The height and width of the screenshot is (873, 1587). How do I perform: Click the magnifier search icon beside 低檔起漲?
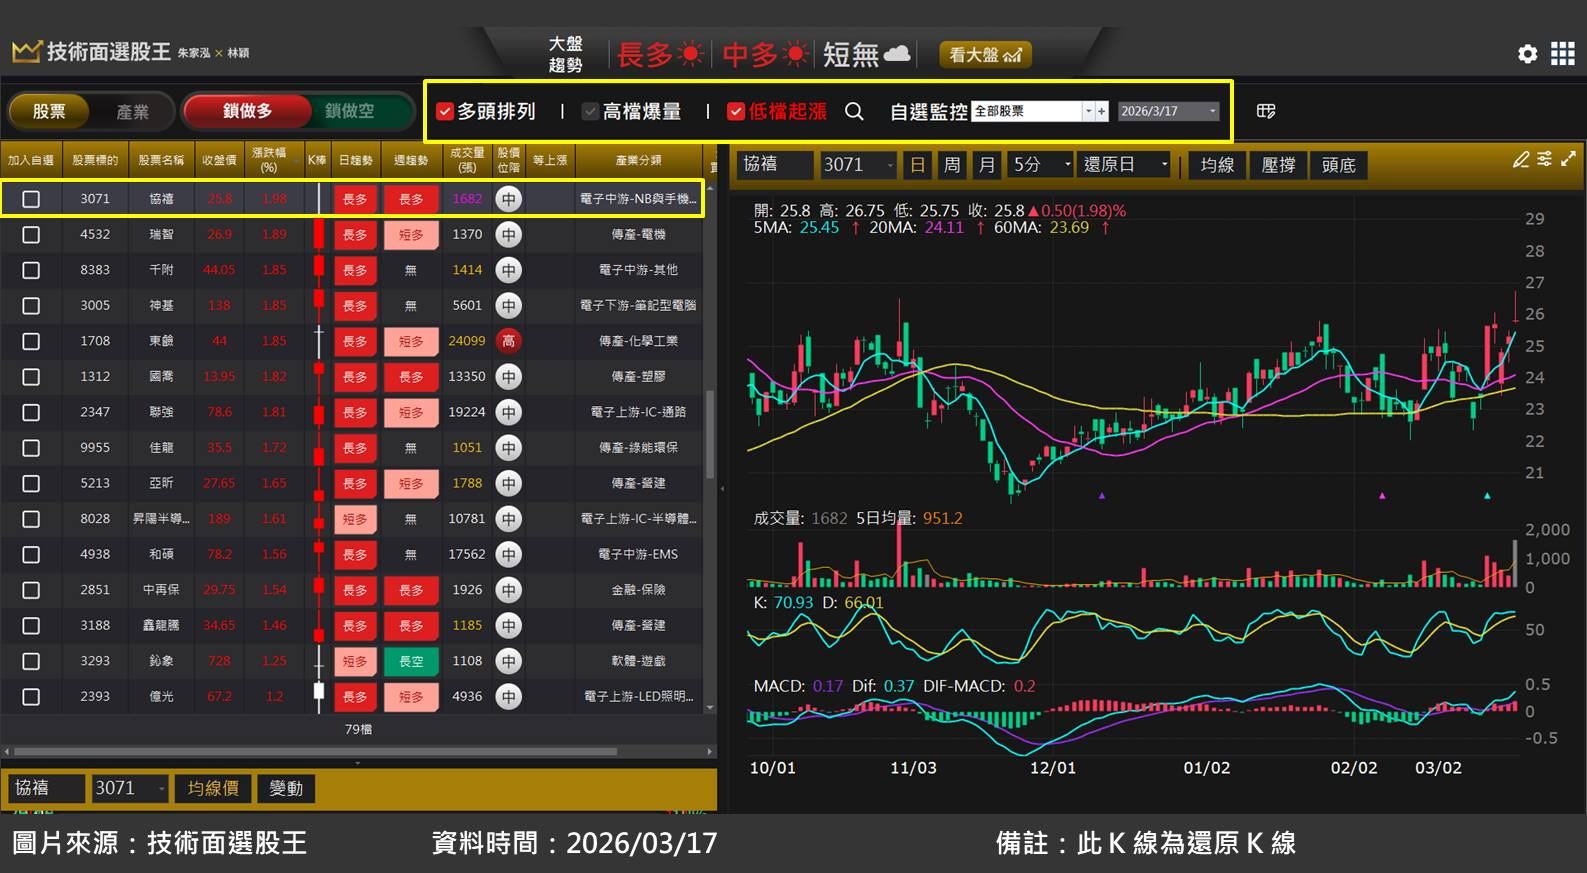pyautogui.click(x=854, y=111)
